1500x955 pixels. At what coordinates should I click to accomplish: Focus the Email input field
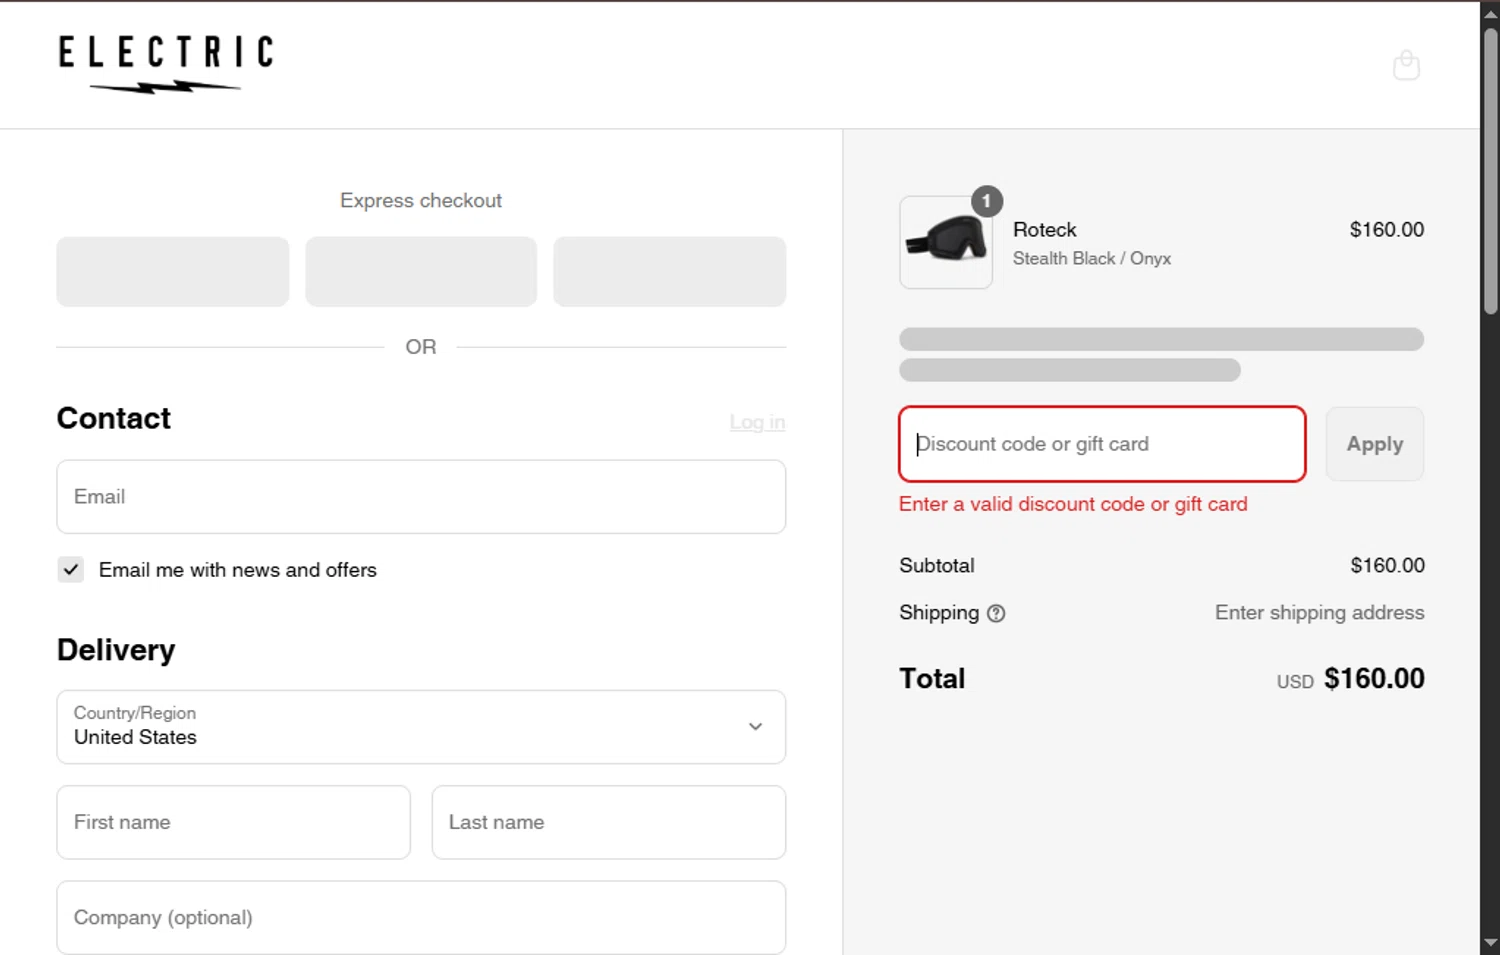tap(421, 497)
